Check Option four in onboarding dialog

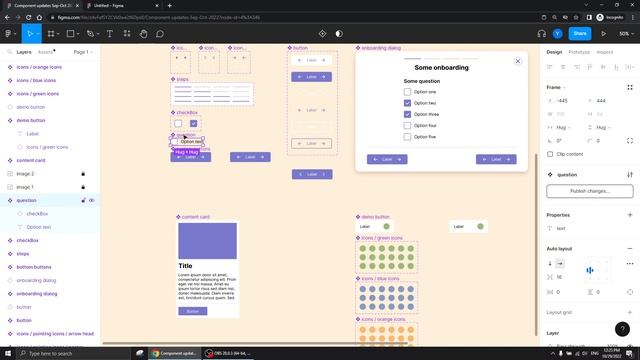pos(407,126)
